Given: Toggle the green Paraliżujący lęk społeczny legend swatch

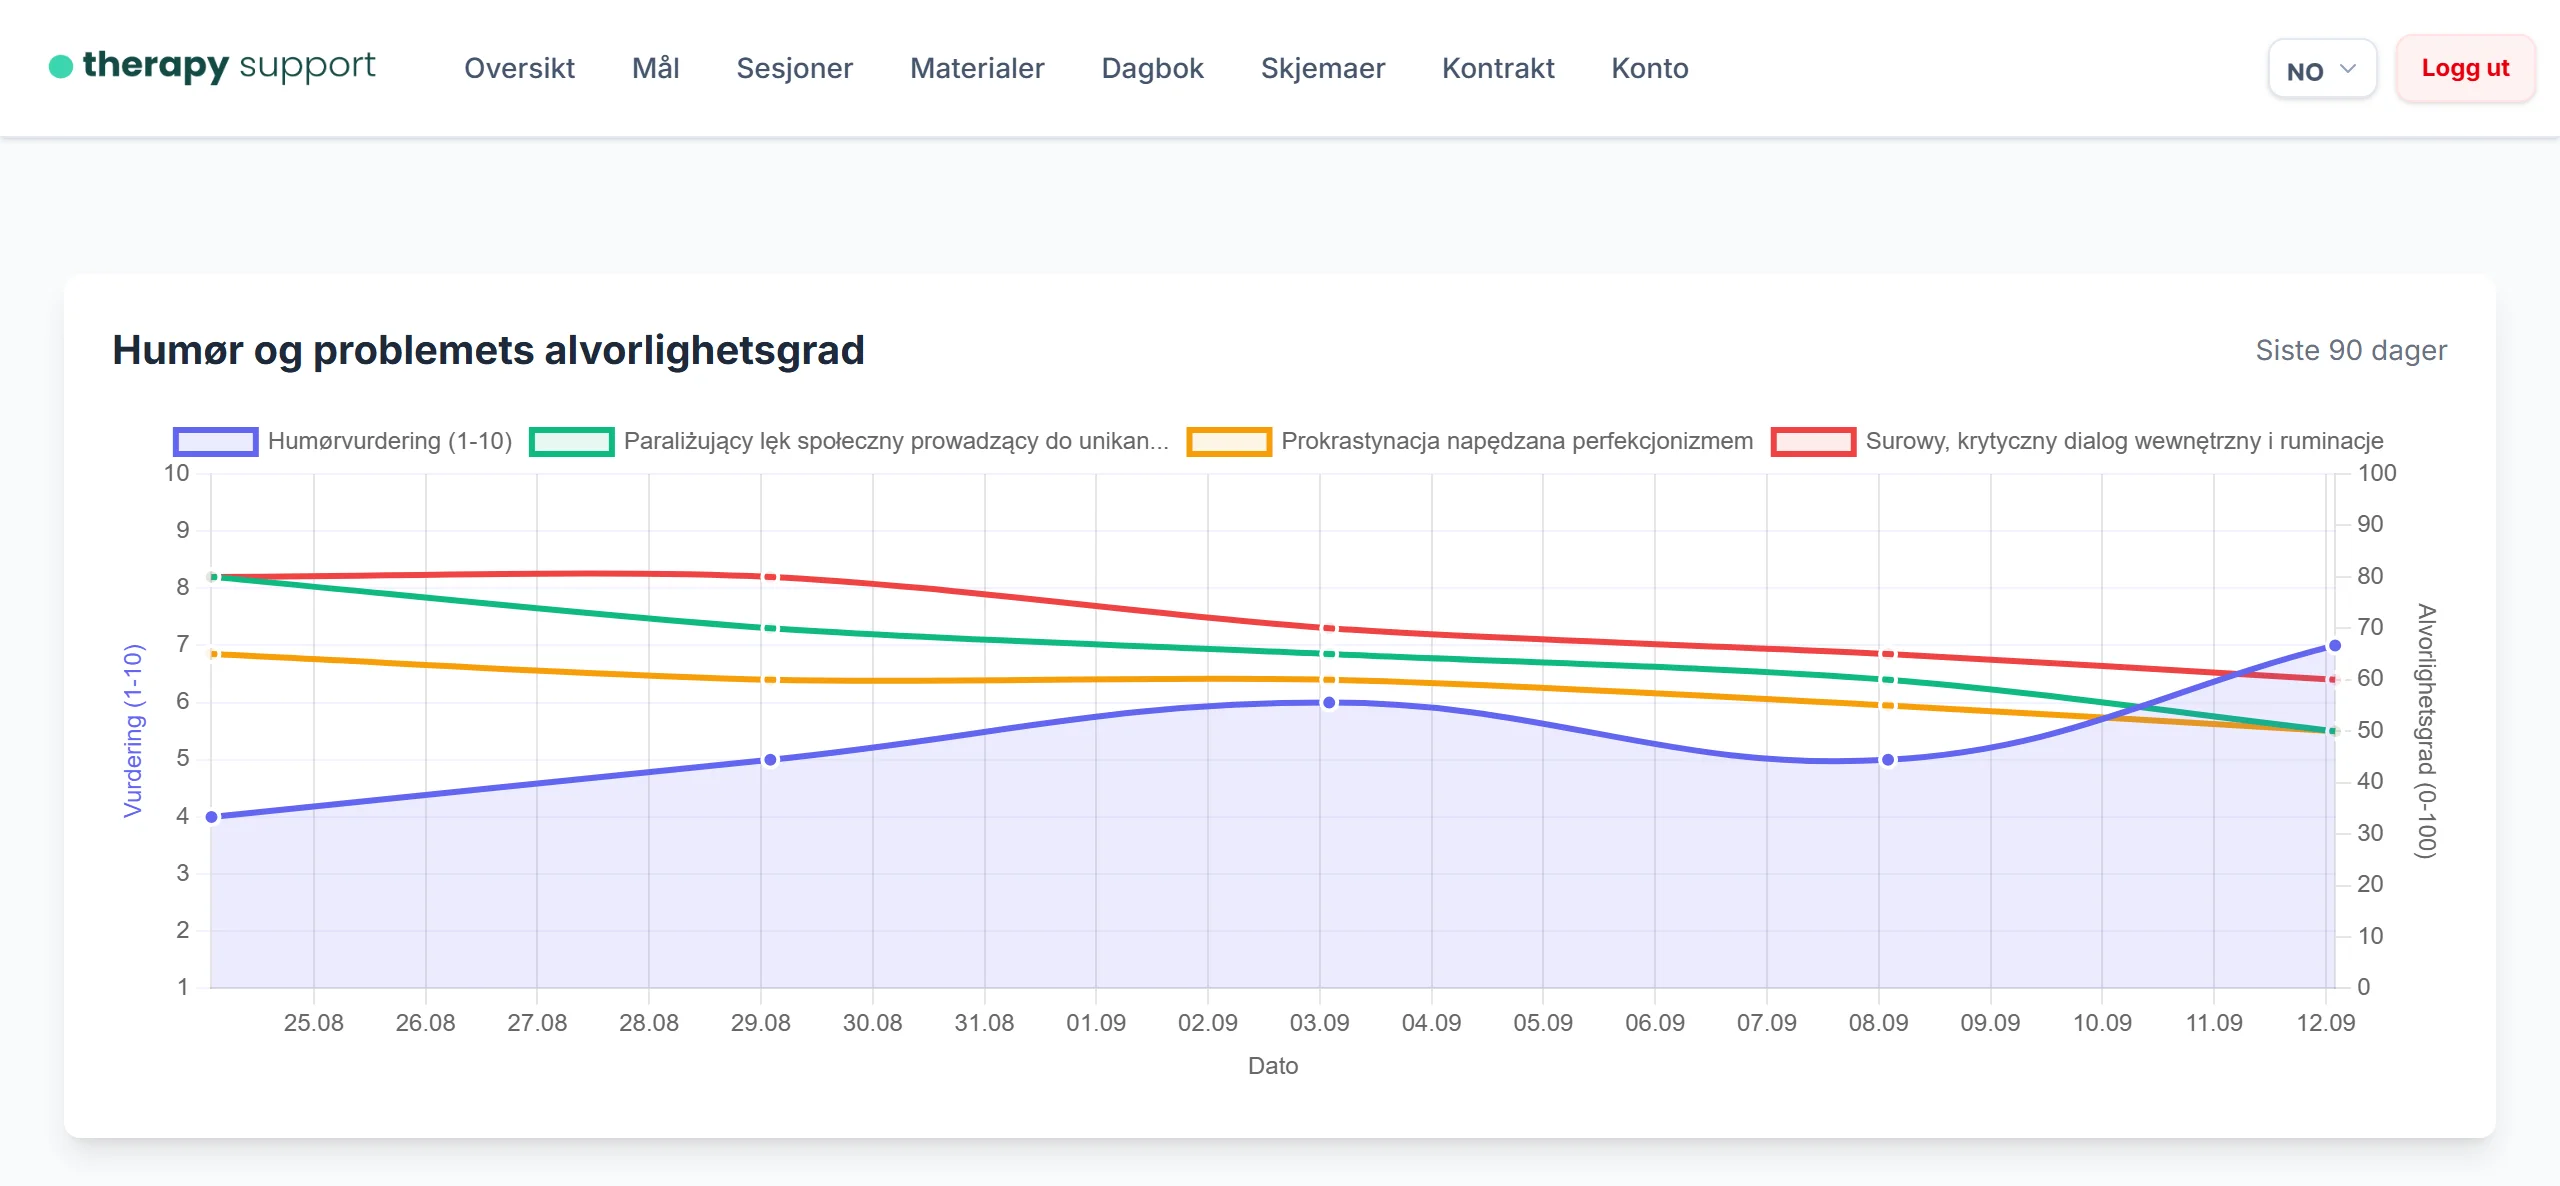Looking at the screenshot, I should [571, 441].
